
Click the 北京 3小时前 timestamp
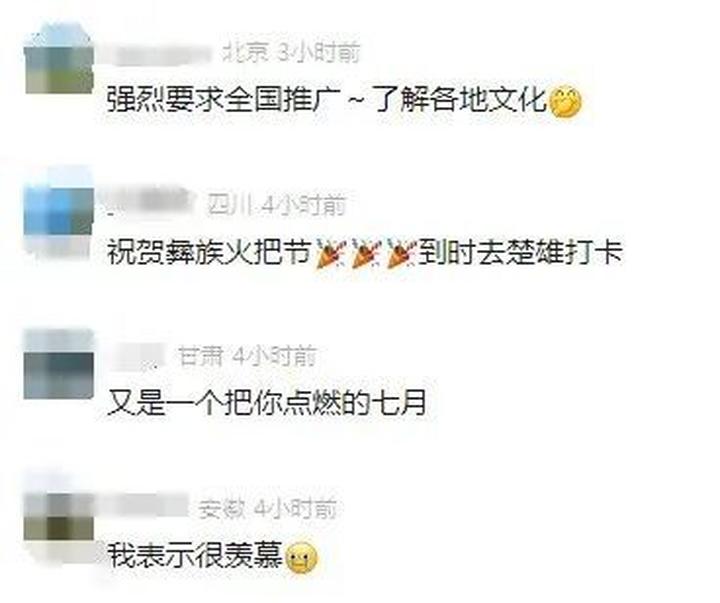pos(291,54)
